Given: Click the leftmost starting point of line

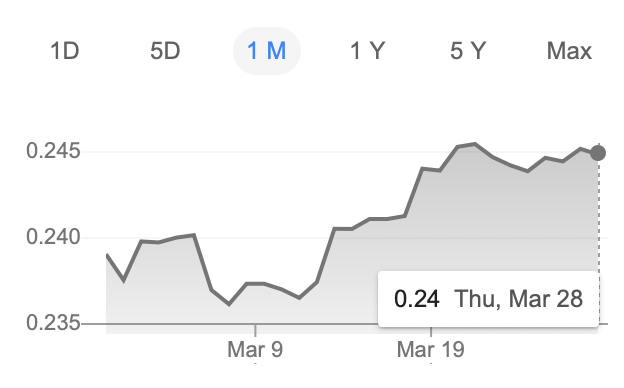Looking at the screenshot, I should (x=107, y=255).
